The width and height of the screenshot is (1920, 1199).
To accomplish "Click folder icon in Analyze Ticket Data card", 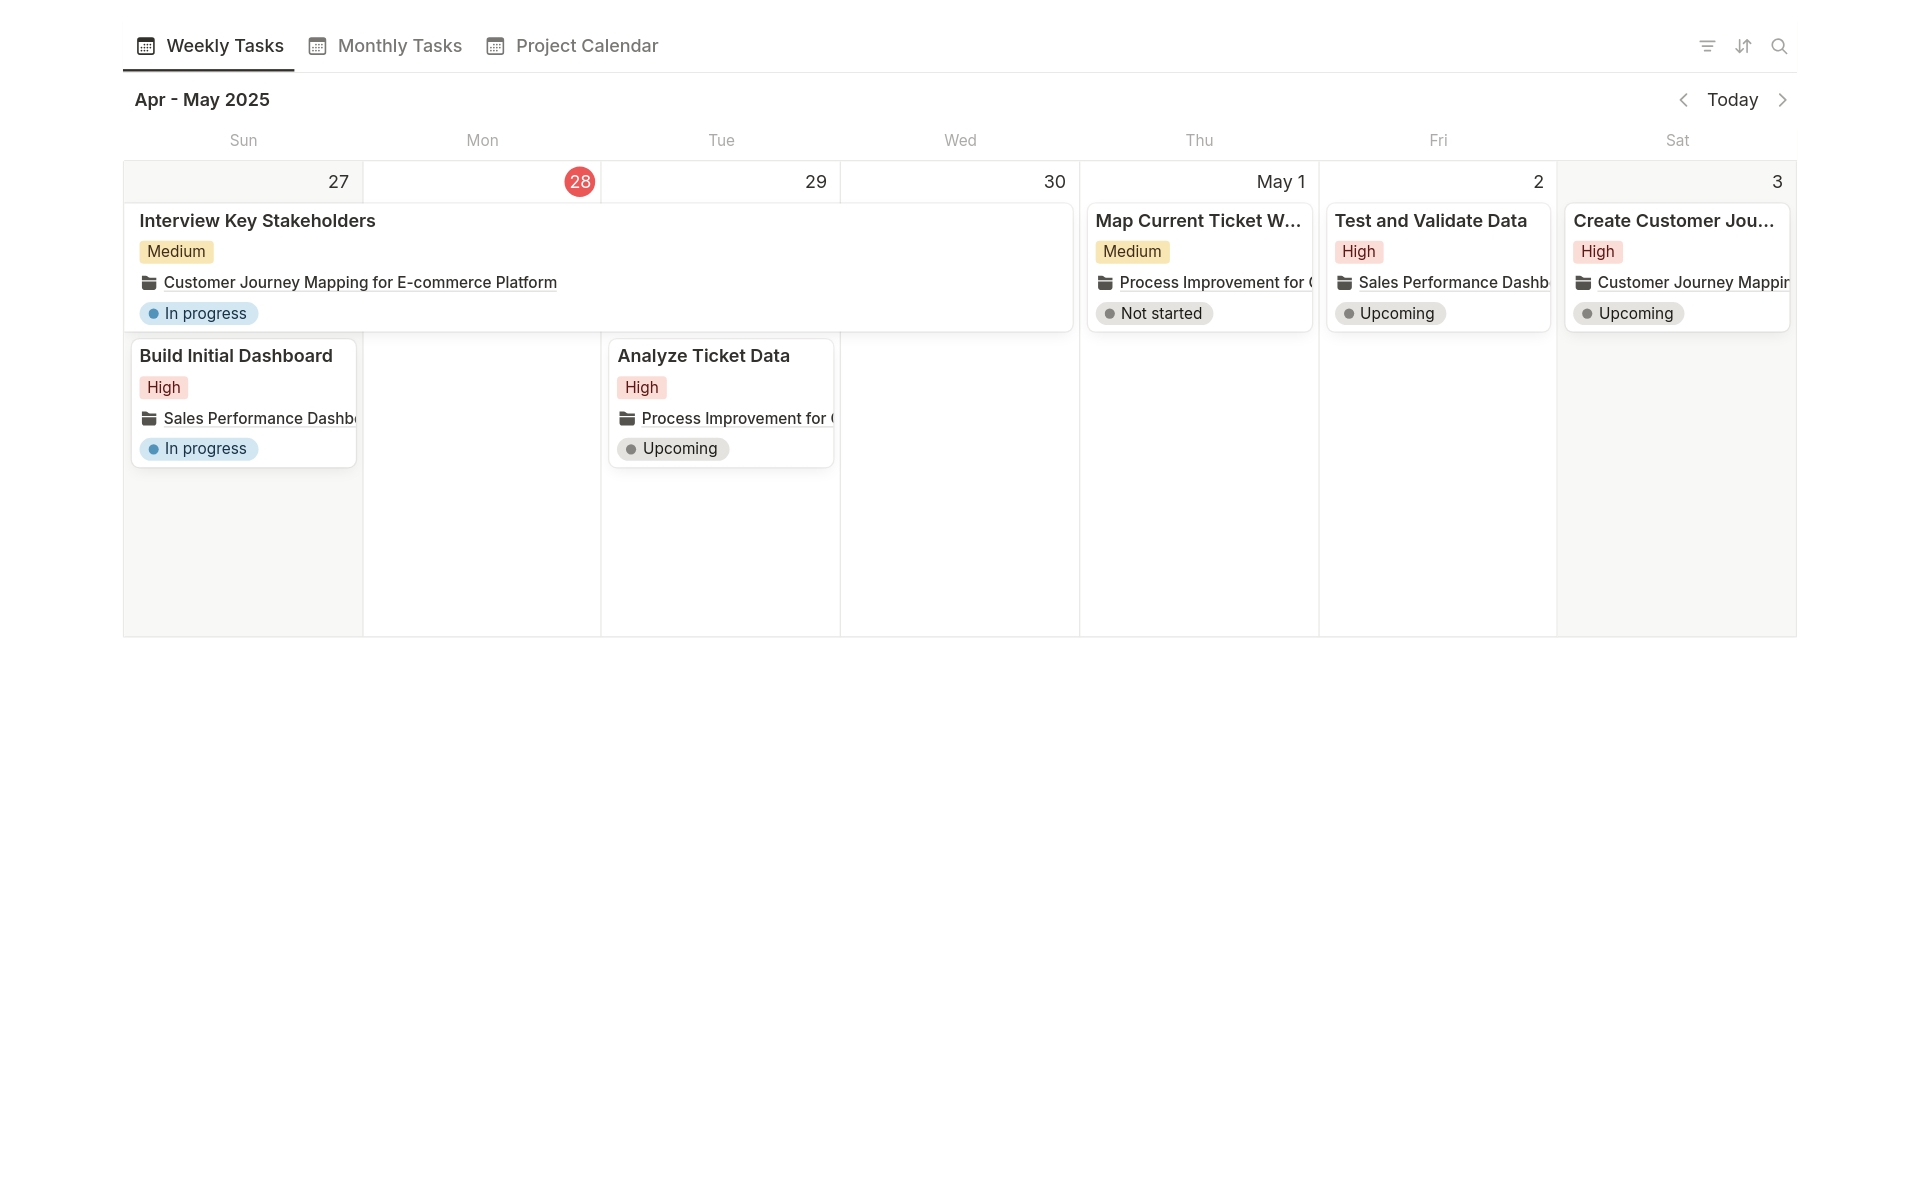I will (x=627, y=419).
